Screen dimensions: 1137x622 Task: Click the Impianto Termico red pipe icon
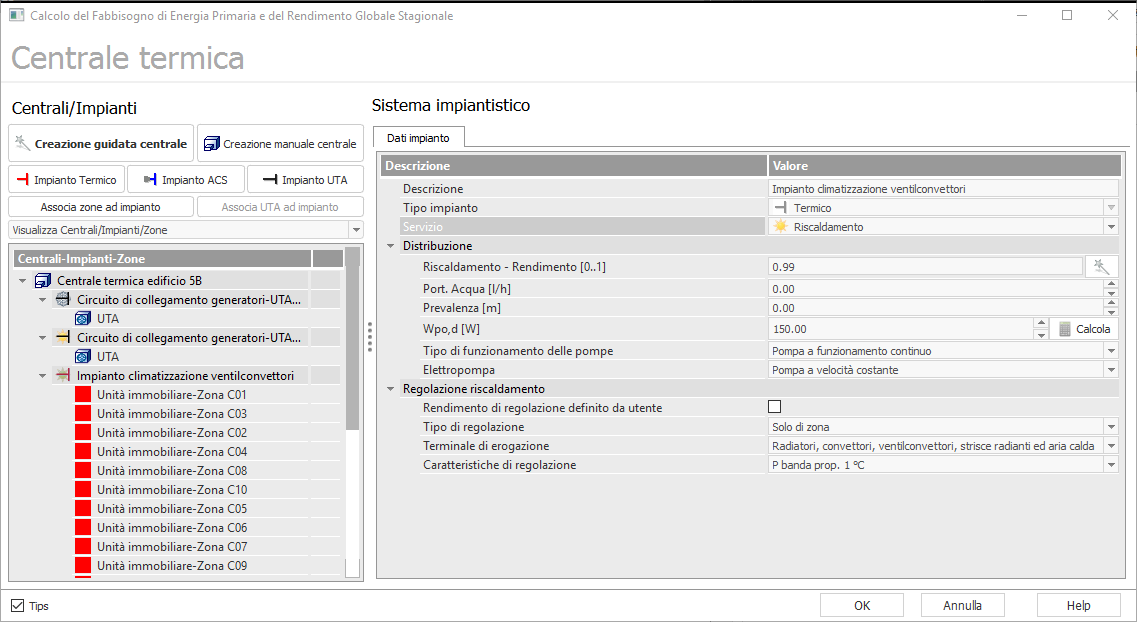click(x=22, y=179)
